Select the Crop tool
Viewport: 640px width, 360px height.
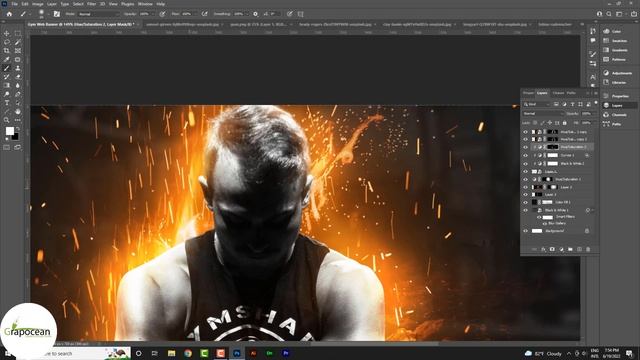7,51
